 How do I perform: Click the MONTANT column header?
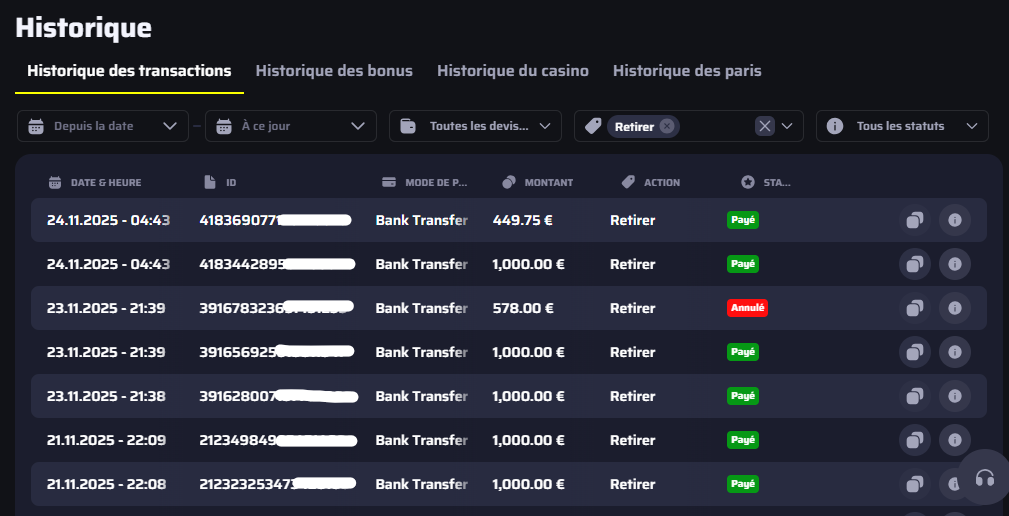click(538, 183)
